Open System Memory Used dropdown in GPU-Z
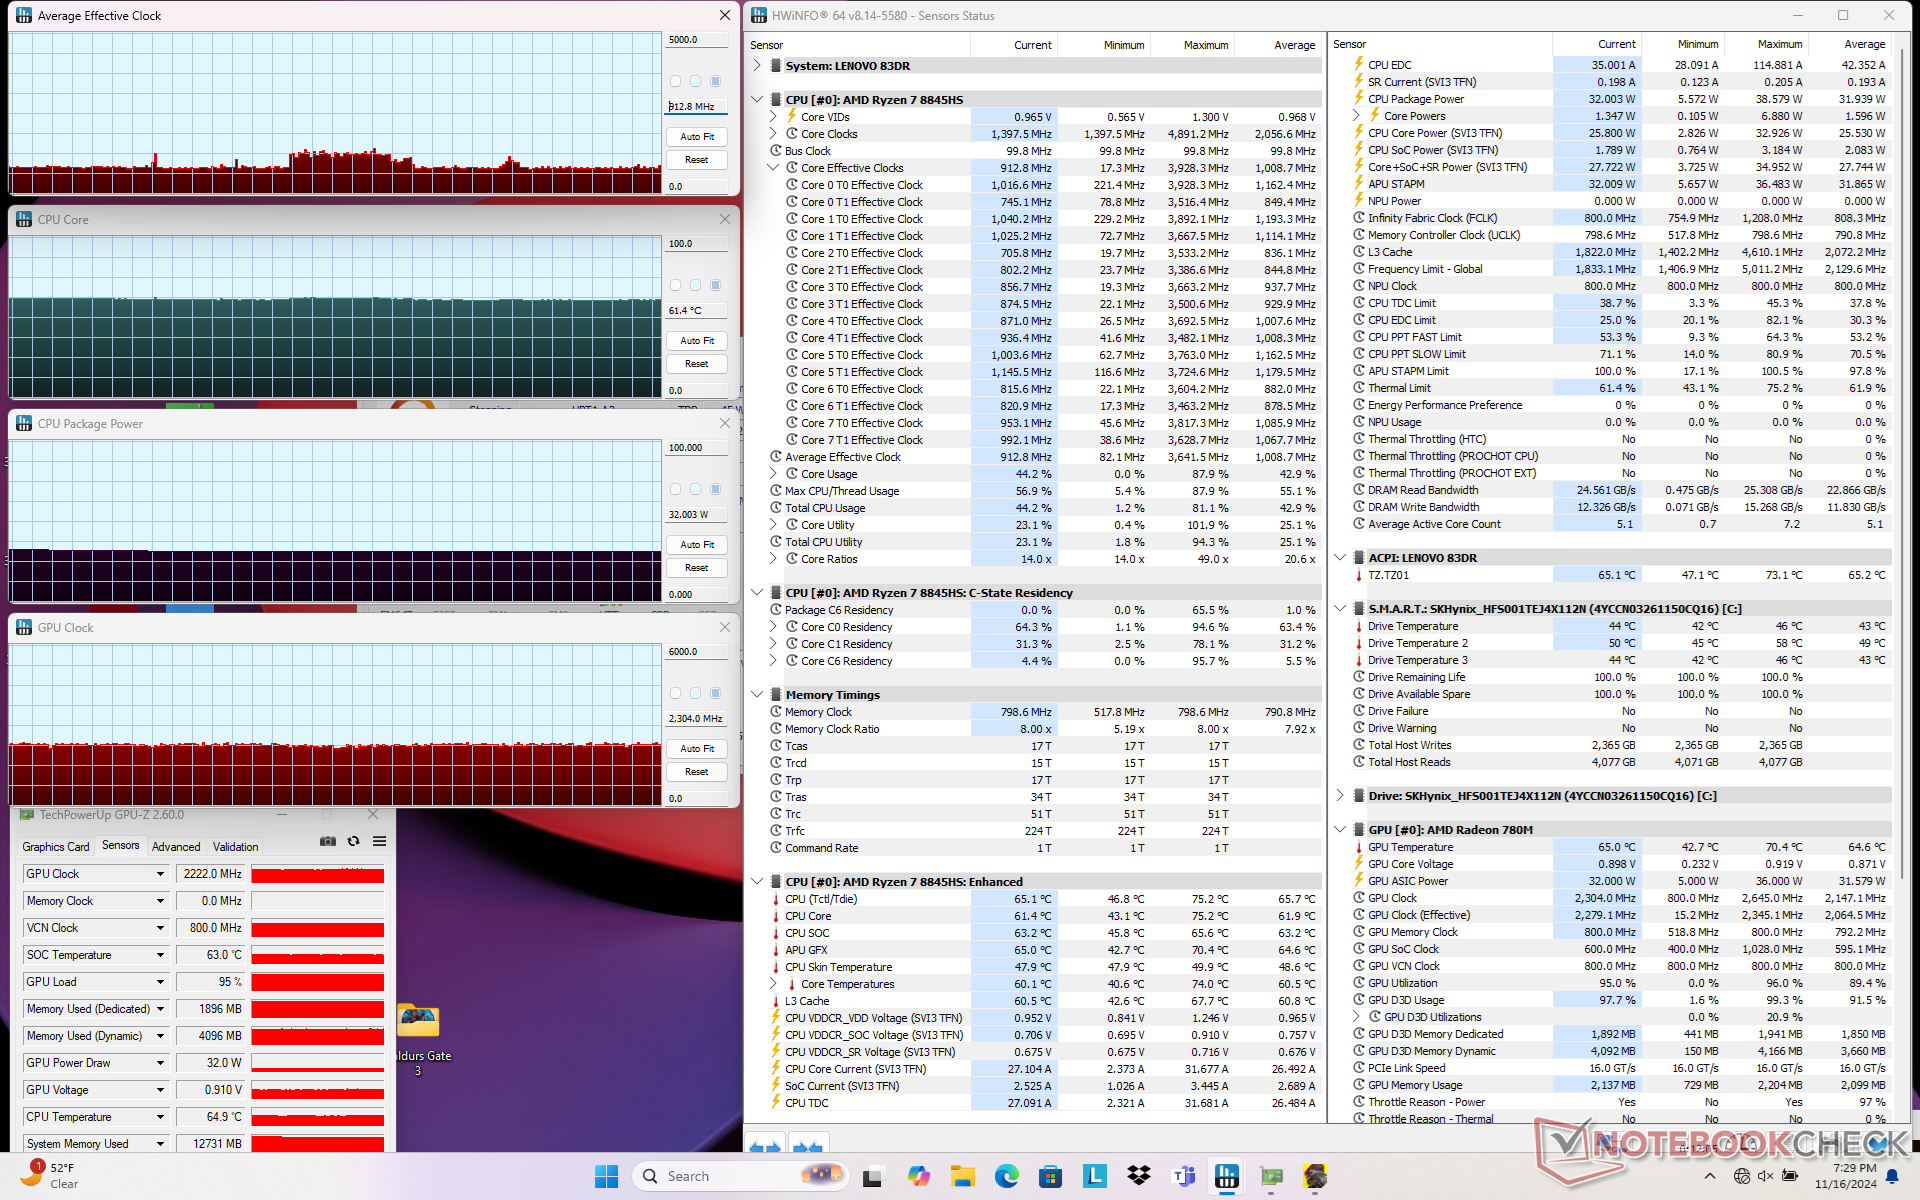 [160, 1144]
